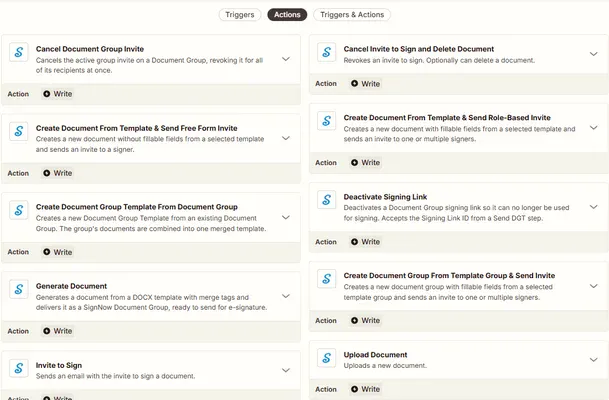Click Action label under Create Document Group From Template Group
This screenshot has width=609, height=400.
tap(326, 321)
